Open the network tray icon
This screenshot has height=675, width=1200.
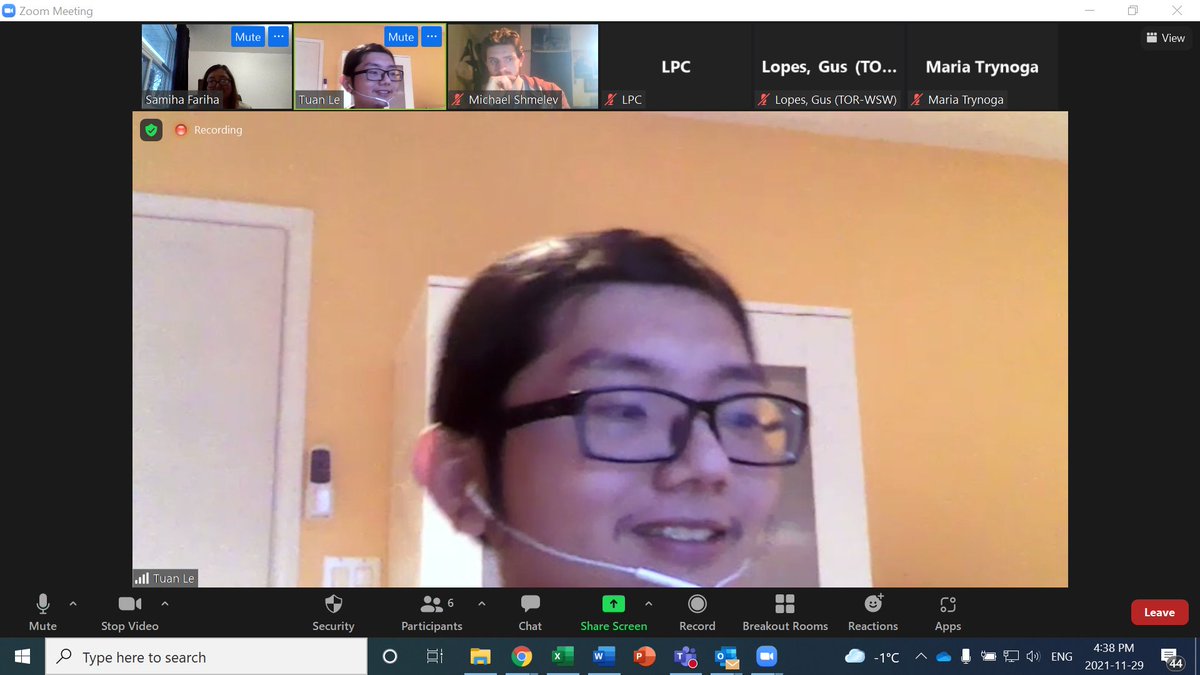coord(1011,656)
